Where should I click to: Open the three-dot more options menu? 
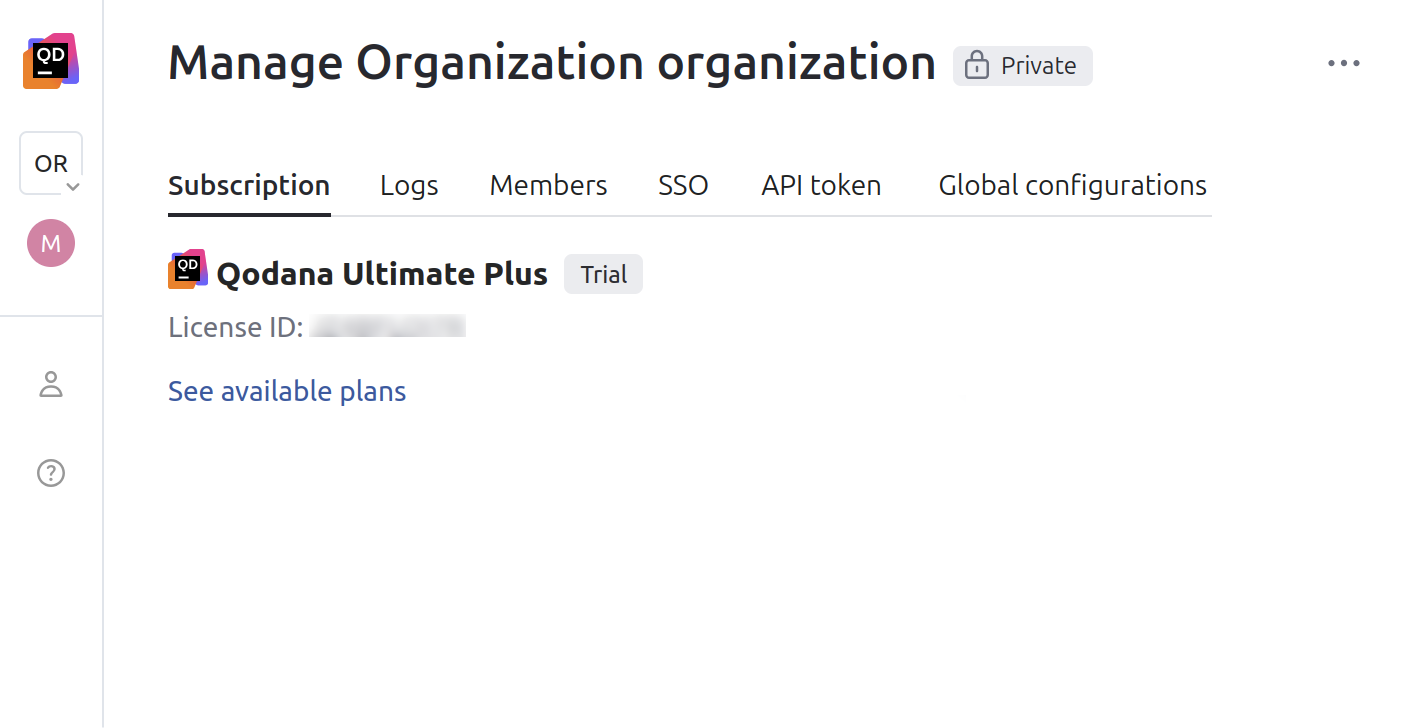tap(1343, 64)
